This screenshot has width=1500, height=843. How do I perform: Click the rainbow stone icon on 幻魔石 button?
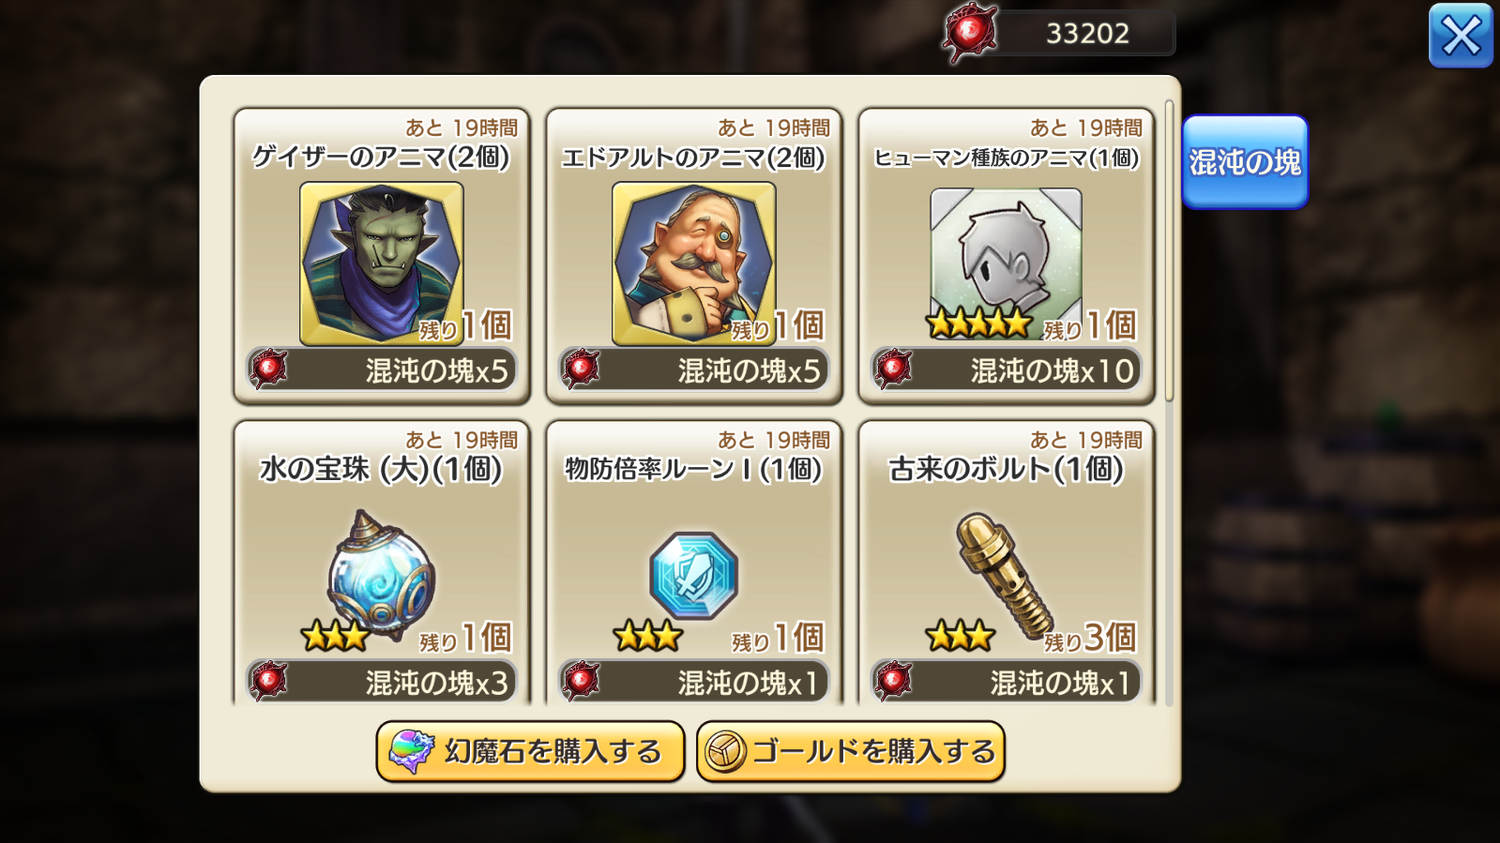[411, 751]
